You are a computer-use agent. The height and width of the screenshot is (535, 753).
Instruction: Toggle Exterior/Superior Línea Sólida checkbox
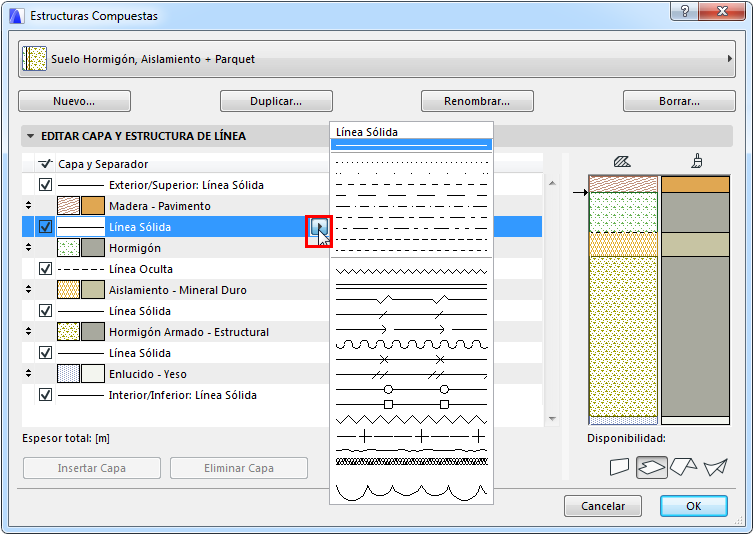(x=45, y=185)
